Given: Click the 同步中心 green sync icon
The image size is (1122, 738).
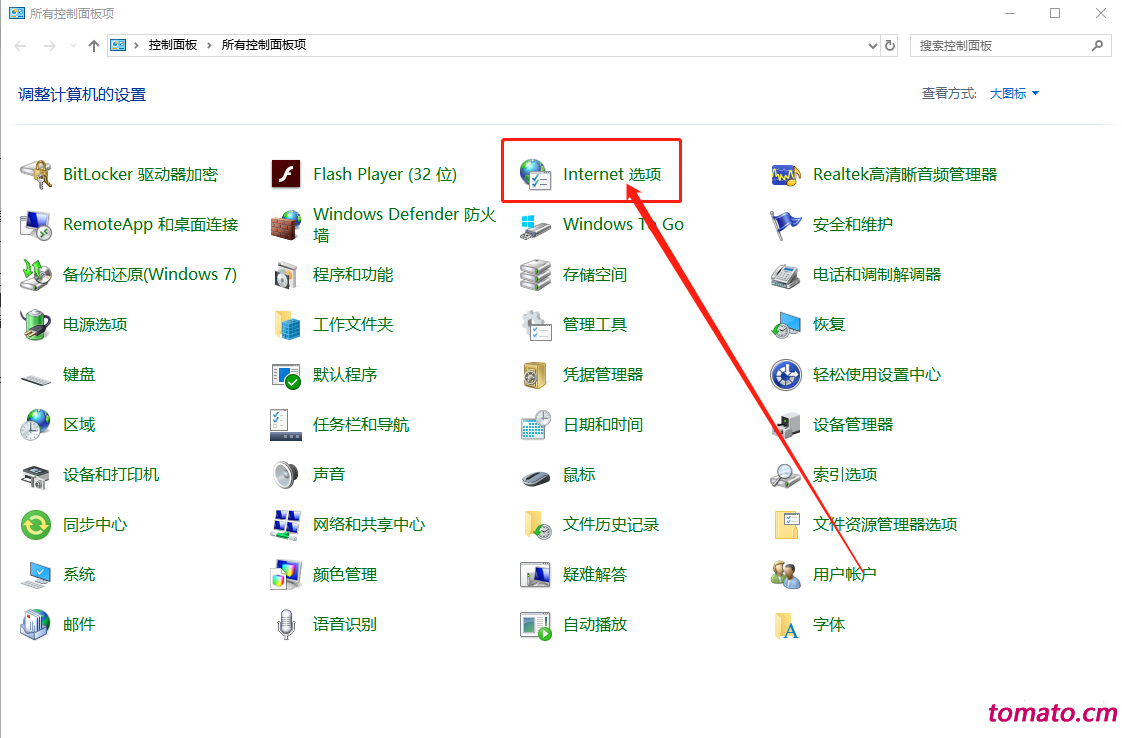Looking at the screenshot, I should point(36,525).
